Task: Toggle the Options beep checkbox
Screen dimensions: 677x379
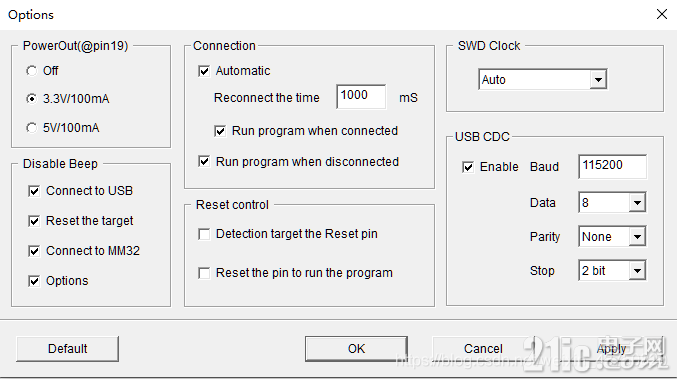Action: point(34,281)
